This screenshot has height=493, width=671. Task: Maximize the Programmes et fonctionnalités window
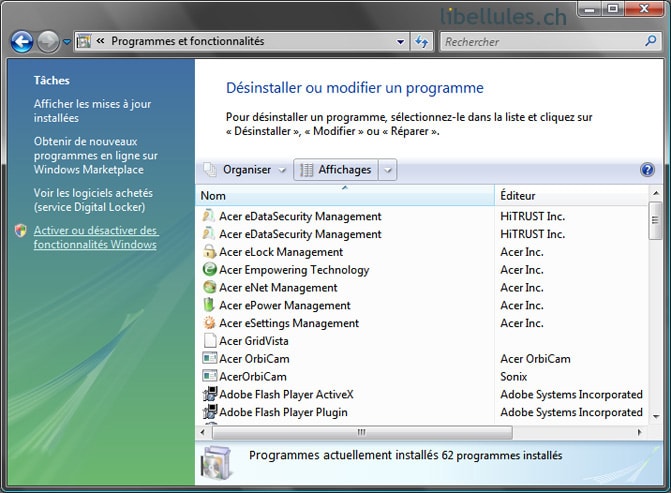pos(613,9)
